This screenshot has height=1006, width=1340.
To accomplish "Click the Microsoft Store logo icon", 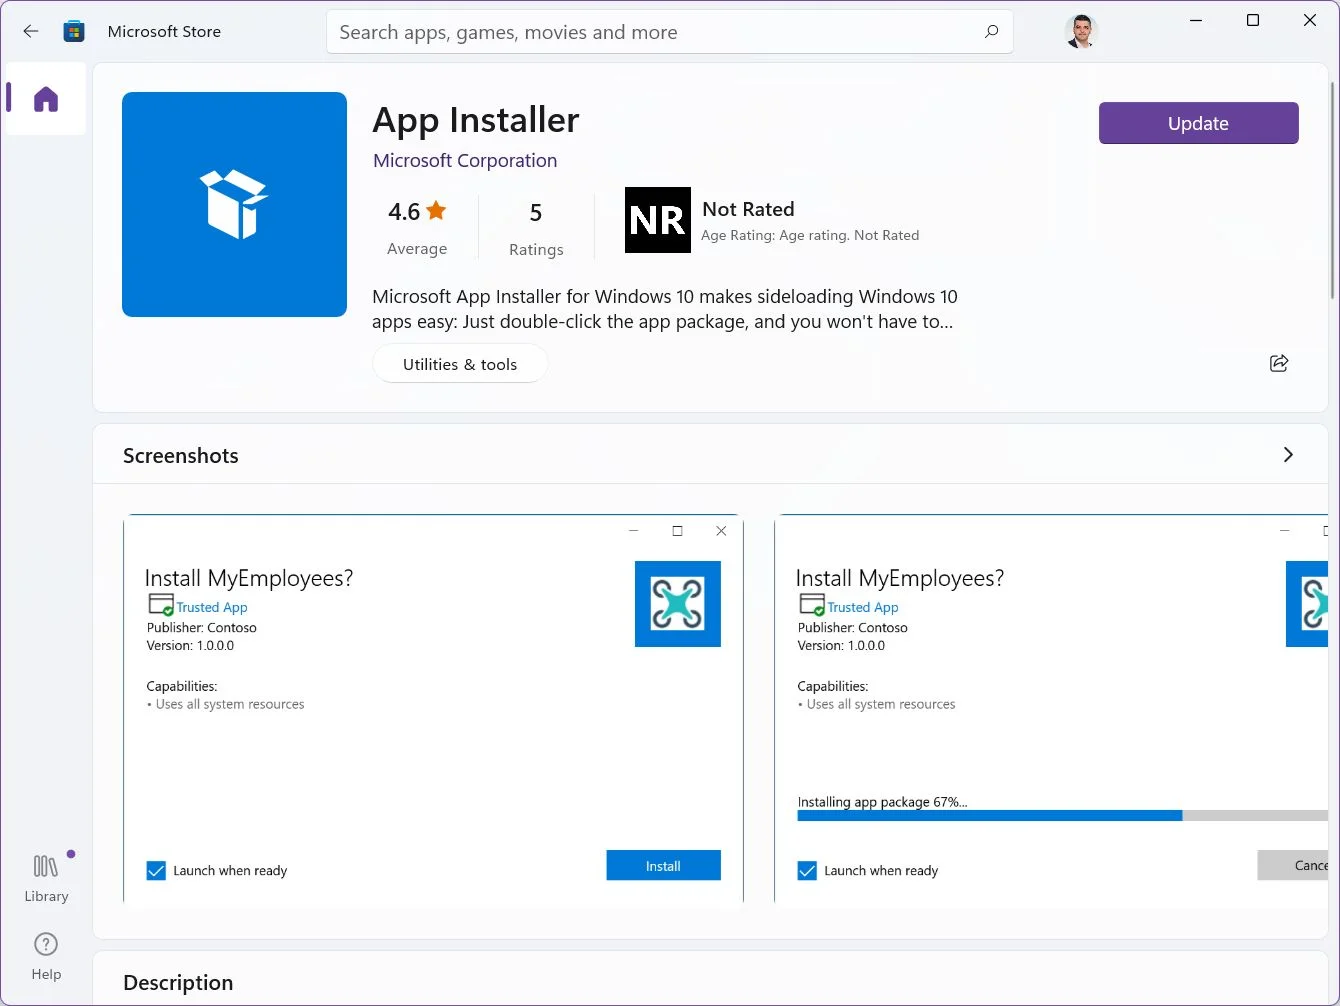I will pyautogui.click(x=74, y=31).
